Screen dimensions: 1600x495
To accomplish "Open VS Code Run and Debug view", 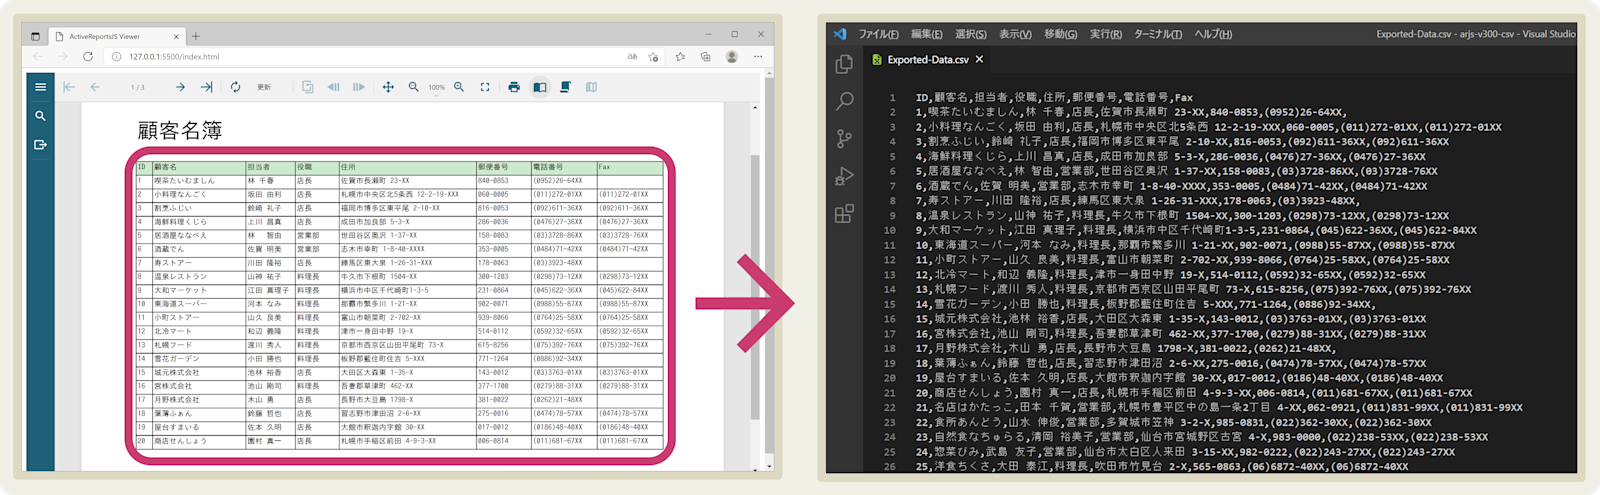I will 845,176.
